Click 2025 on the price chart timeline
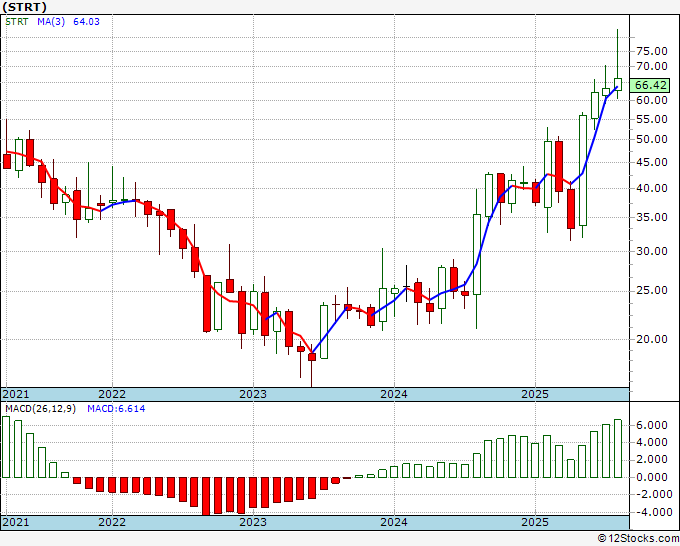The height and width of the screenshot is (546, 680). pyautogui.click(x=535, y=394)
